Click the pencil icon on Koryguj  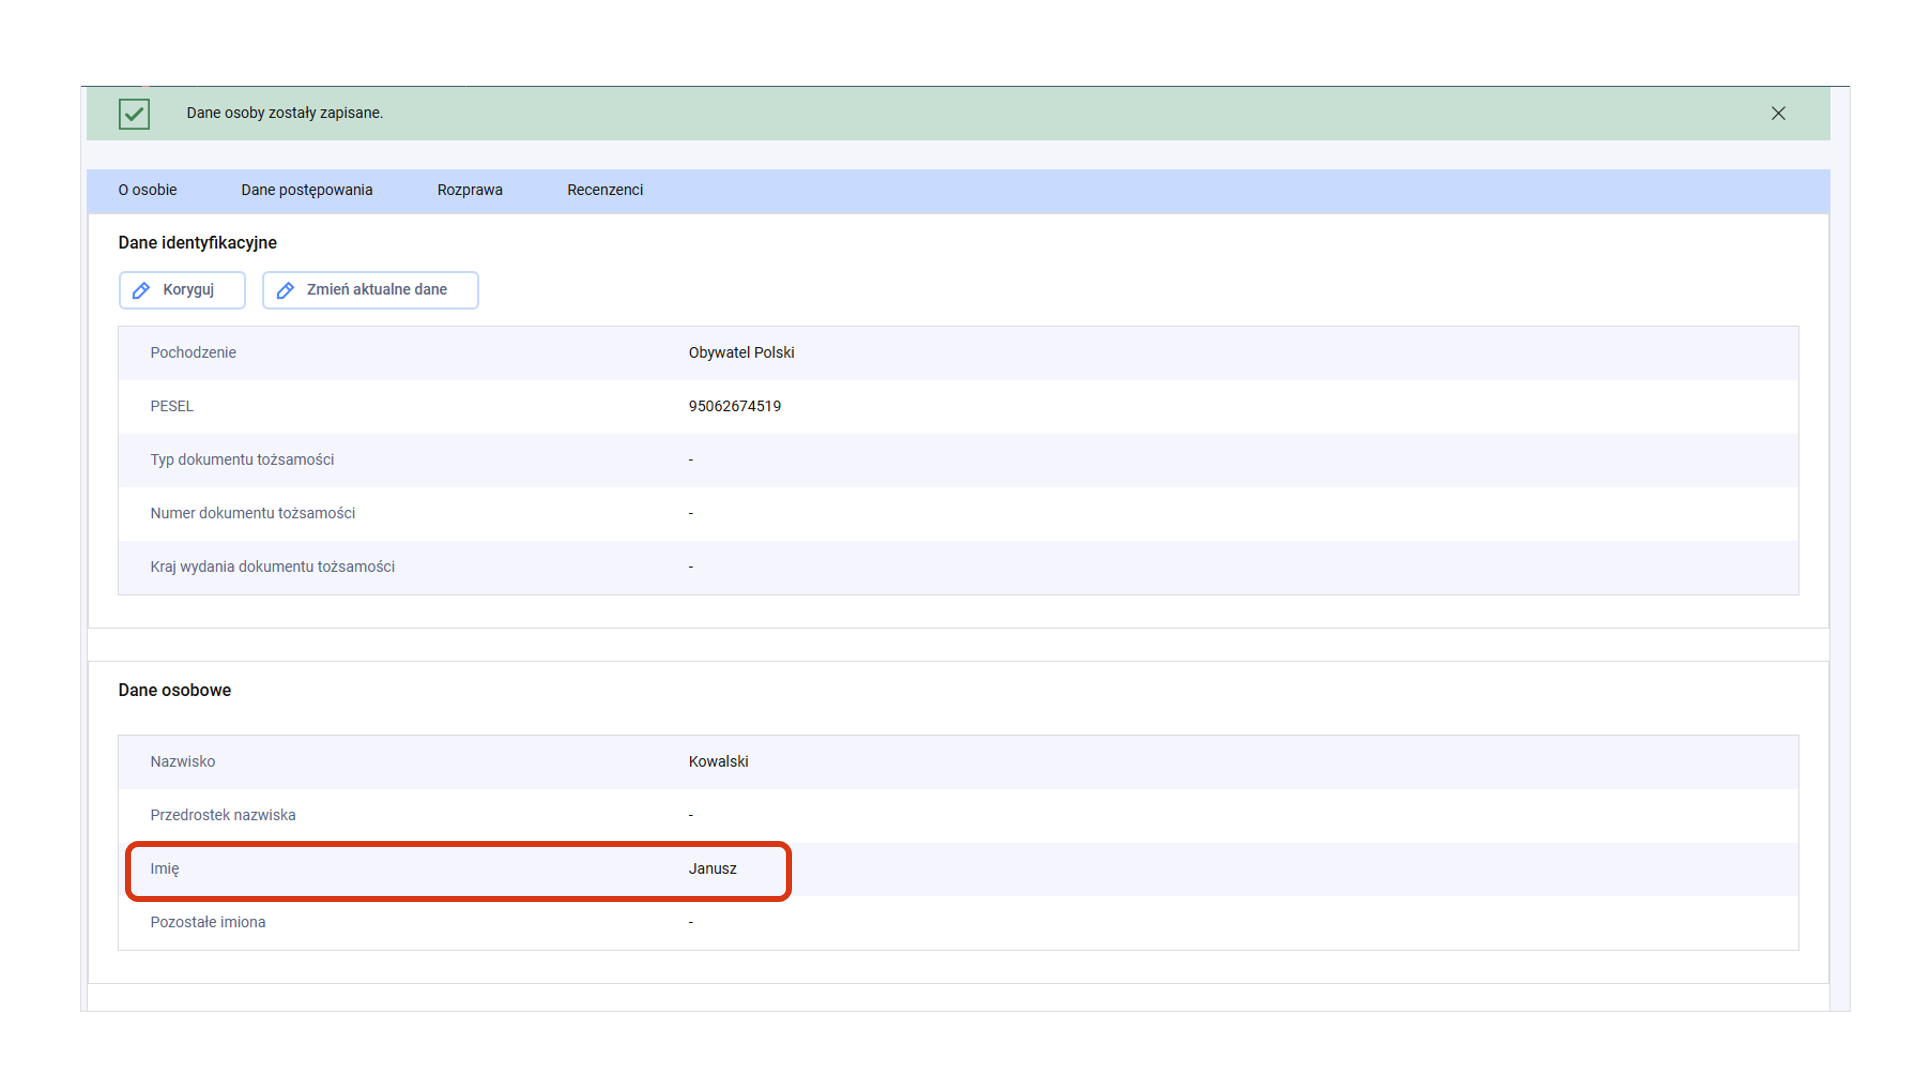(142, 290)
